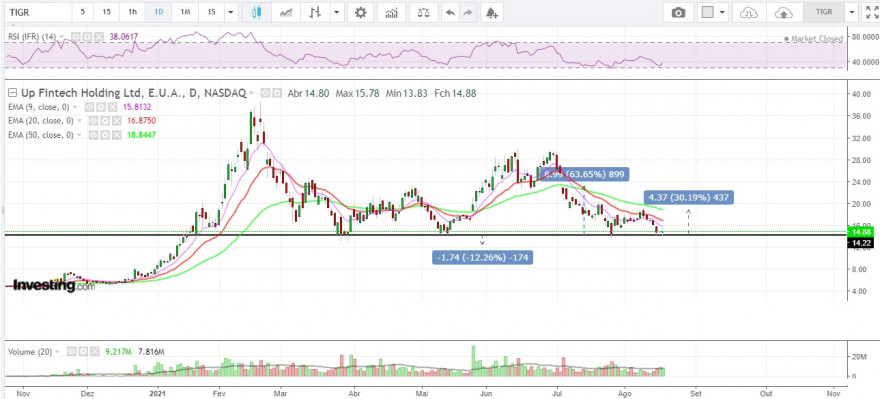Hide the RSI indicator with eye icon

75,37
